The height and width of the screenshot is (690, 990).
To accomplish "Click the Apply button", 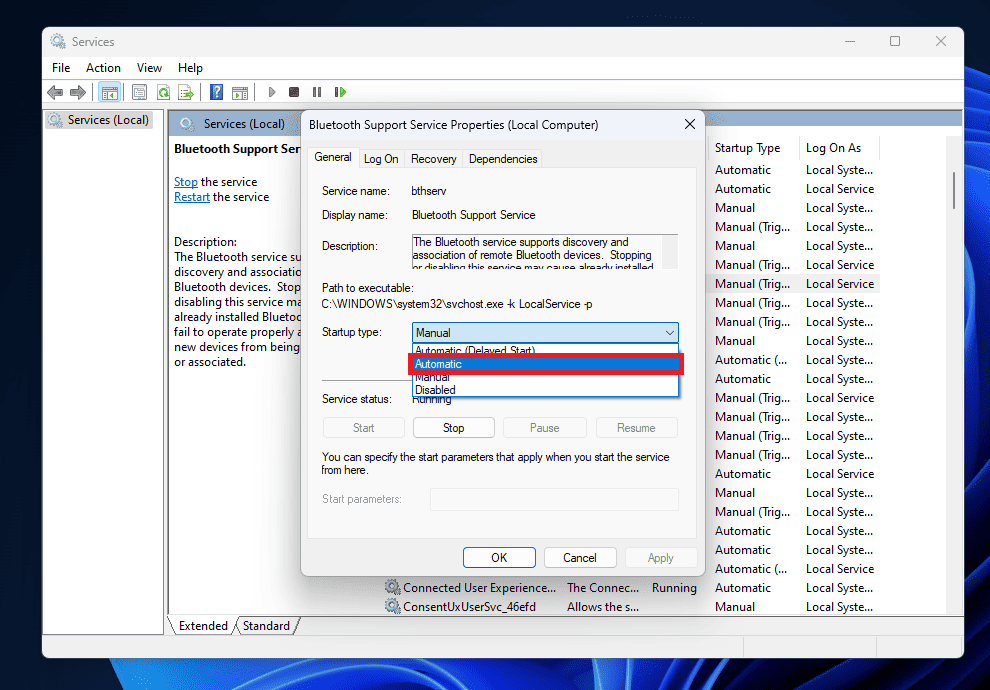I will coord(660,557).
